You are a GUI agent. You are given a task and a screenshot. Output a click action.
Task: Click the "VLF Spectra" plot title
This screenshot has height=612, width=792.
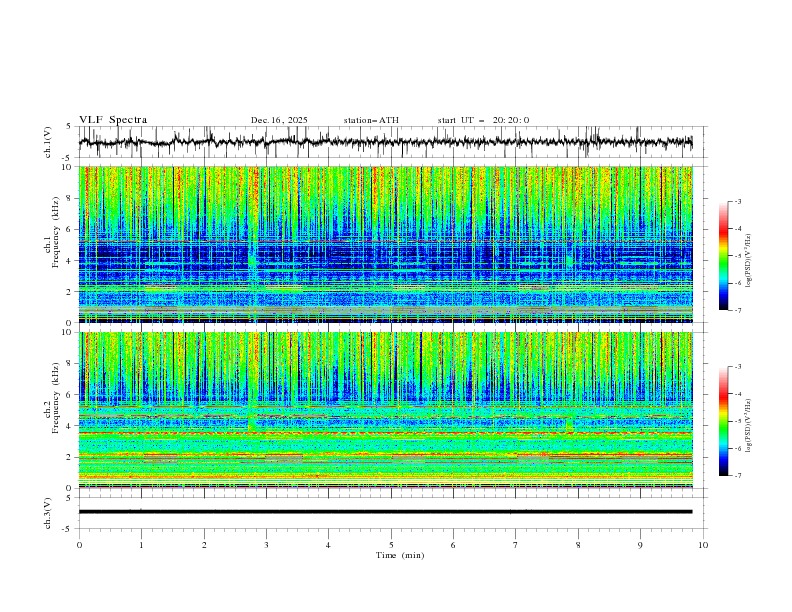113,120
